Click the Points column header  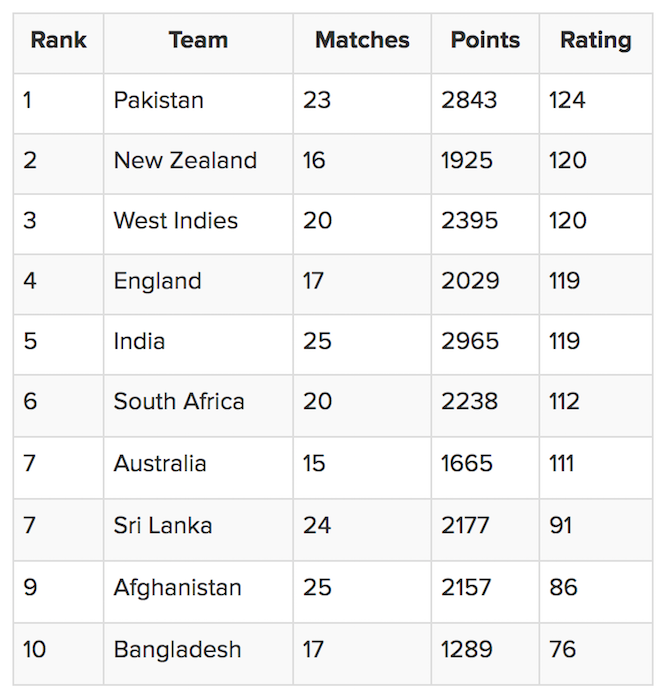click(485, 41)
